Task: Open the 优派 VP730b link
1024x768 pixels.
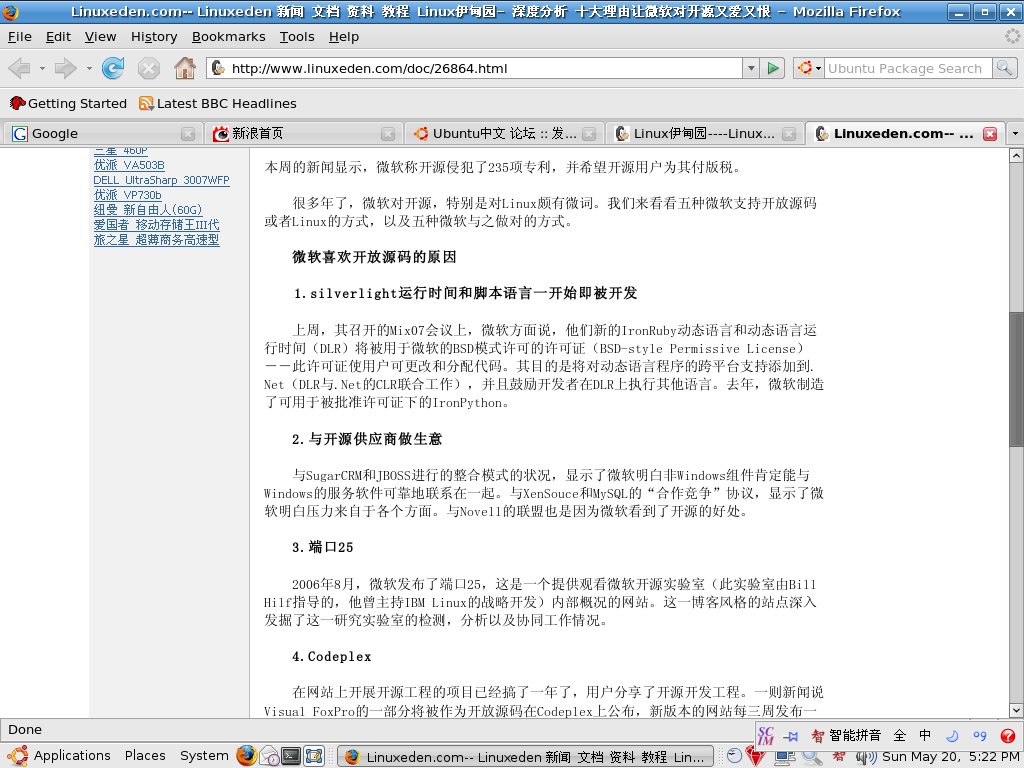Action: 127,195
